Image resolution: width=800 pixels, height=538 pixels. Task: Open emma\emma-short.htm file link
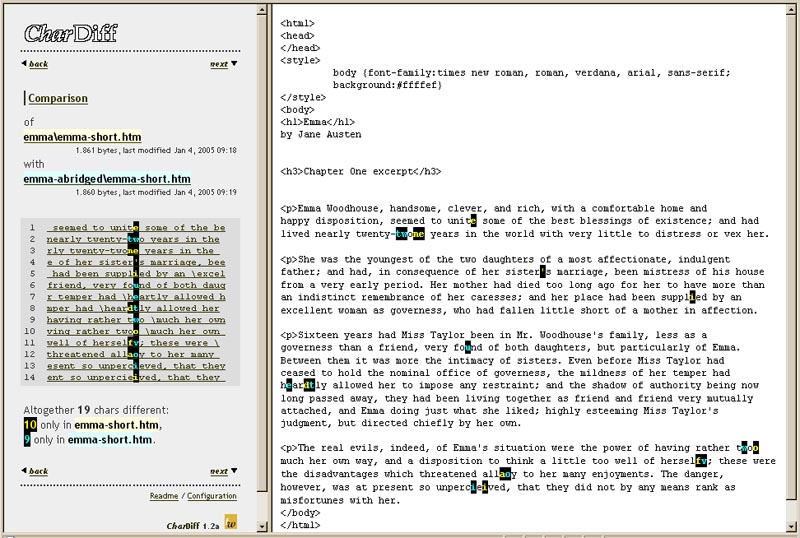tap(82, 137)
